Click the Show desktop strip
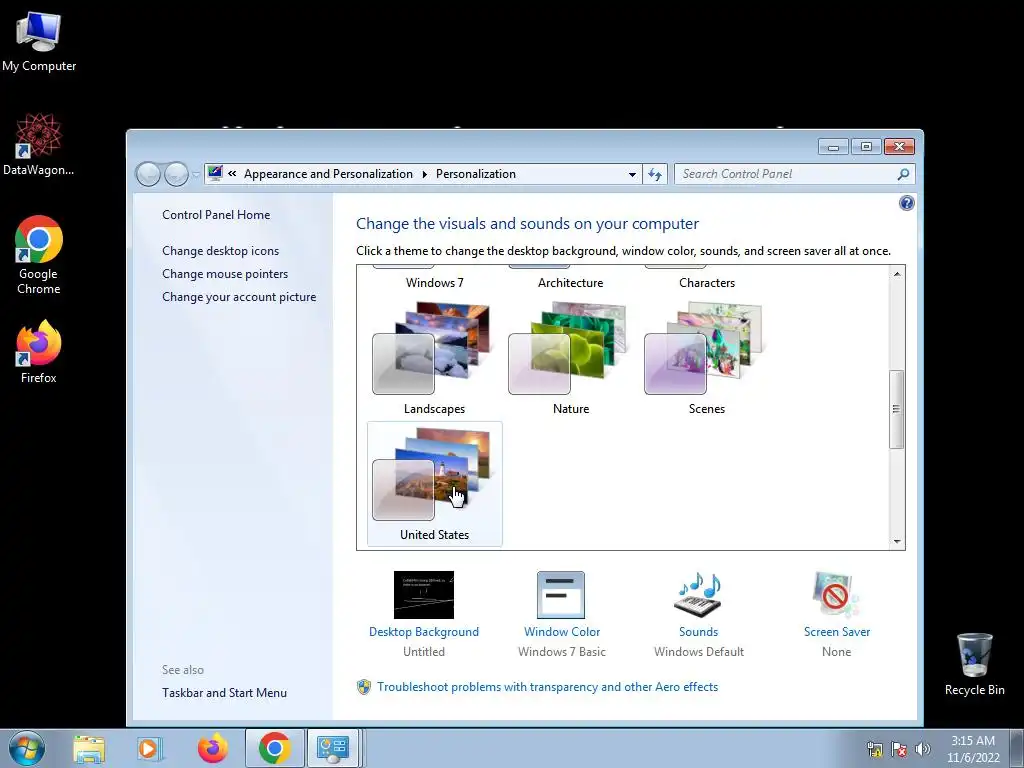1024x768 pixels. (x=1019, y=748)
